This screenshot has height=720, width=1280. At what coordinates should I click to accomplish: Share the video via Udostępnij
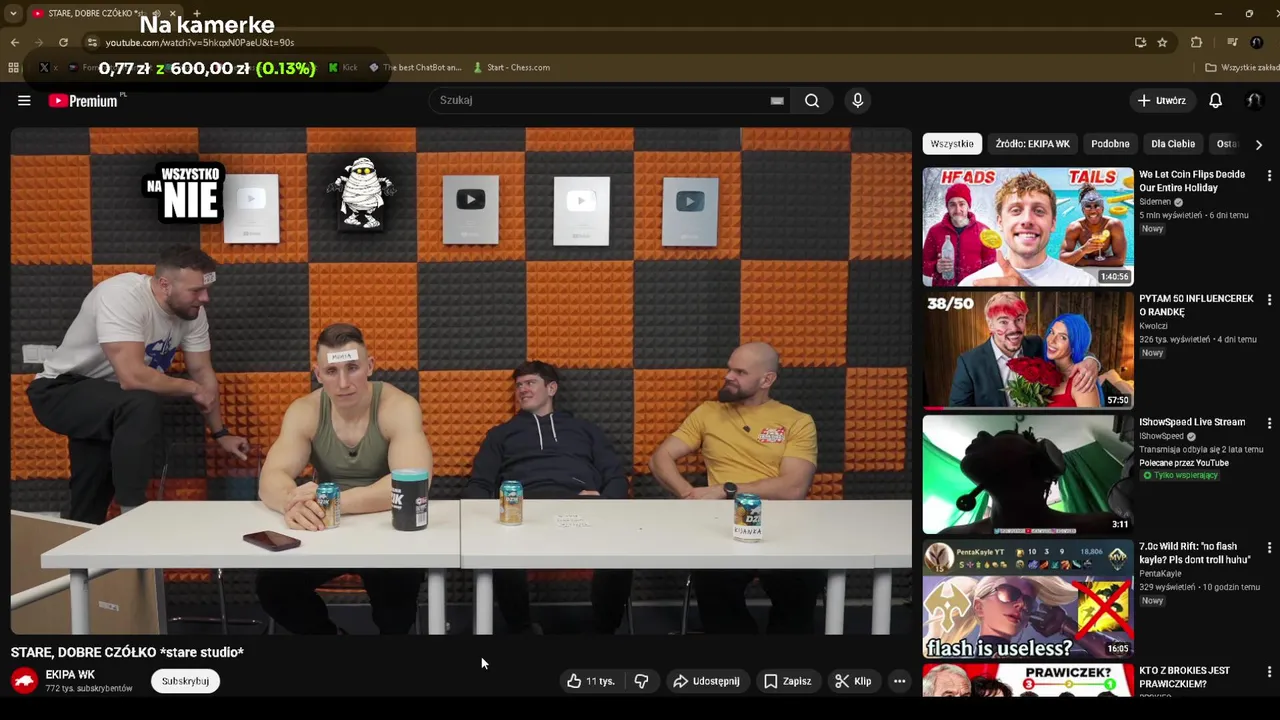[x=706, y=681]
